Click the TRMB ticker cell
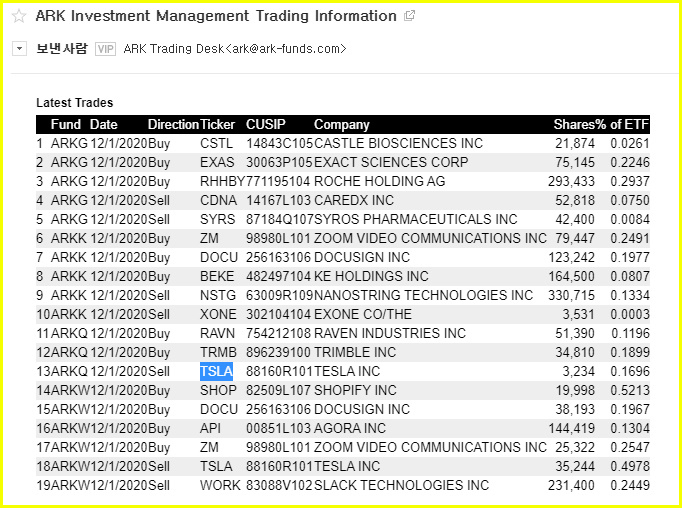The width and height of the screenshot is (682, 508). pyautogui.click(x=218, y=352)
